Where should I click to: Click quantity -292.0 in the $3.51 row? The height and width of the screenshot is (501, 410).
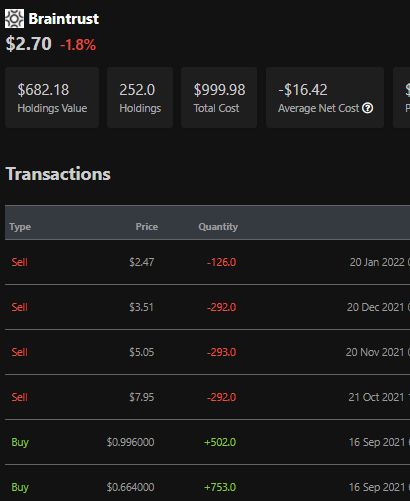tap(221, 307)
